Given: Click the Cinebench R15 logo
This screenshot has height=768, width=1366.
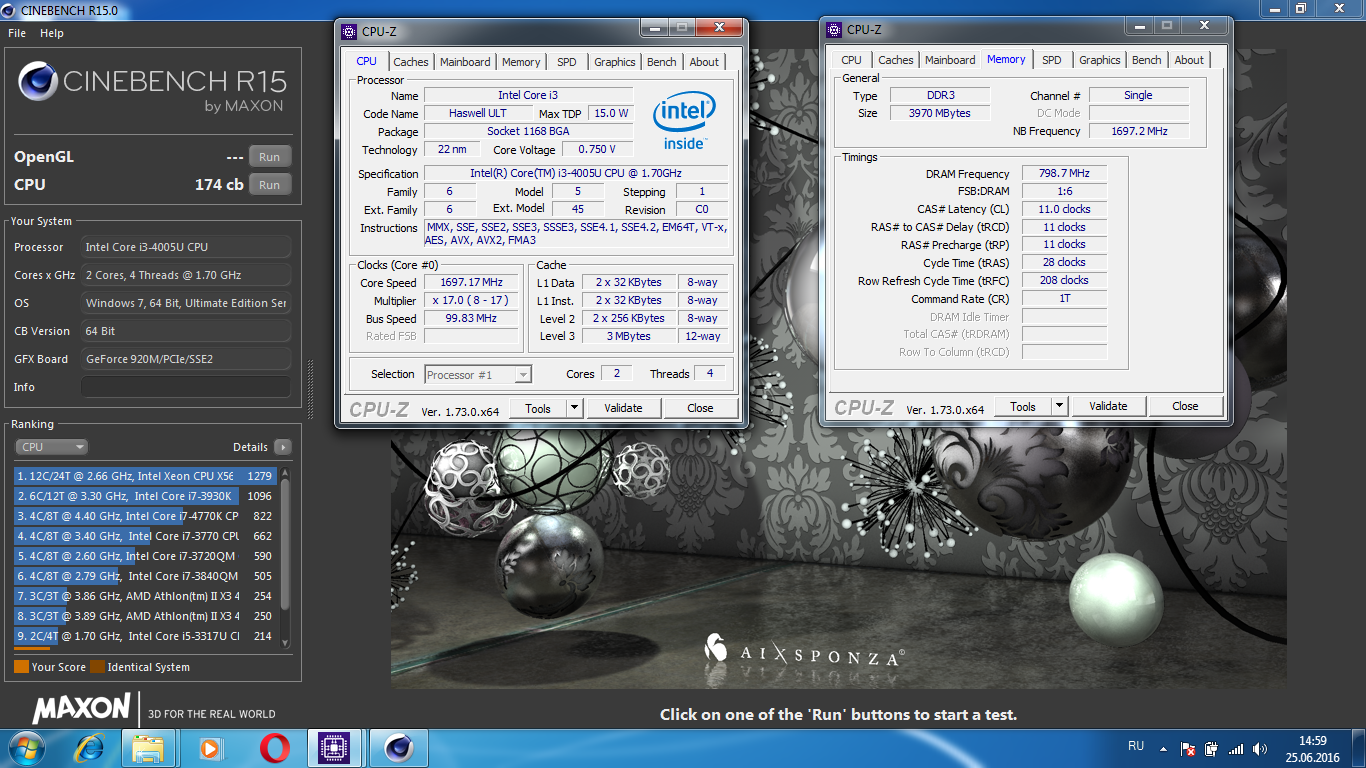Looking at the screenshot, I should pos(152,87).
